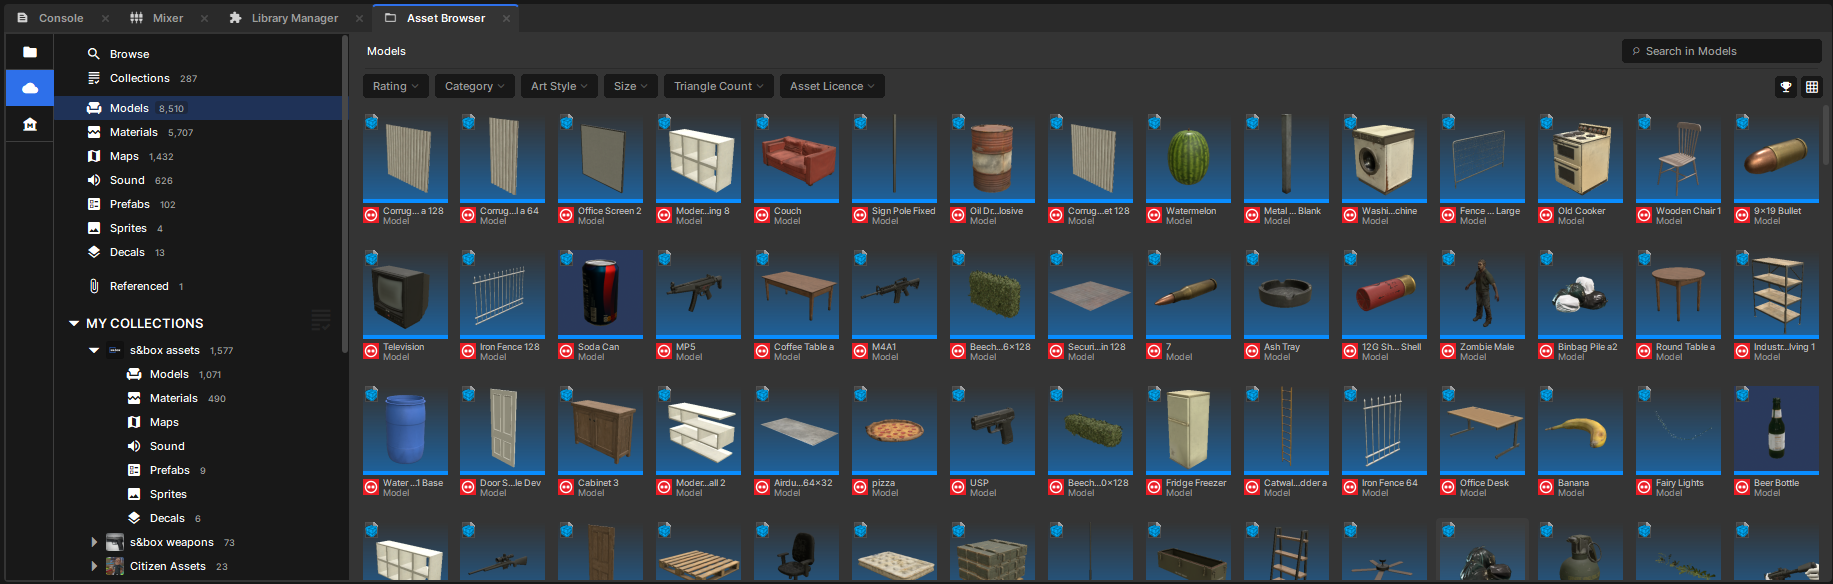Select Models 8,510 category

tap(199, 108)
